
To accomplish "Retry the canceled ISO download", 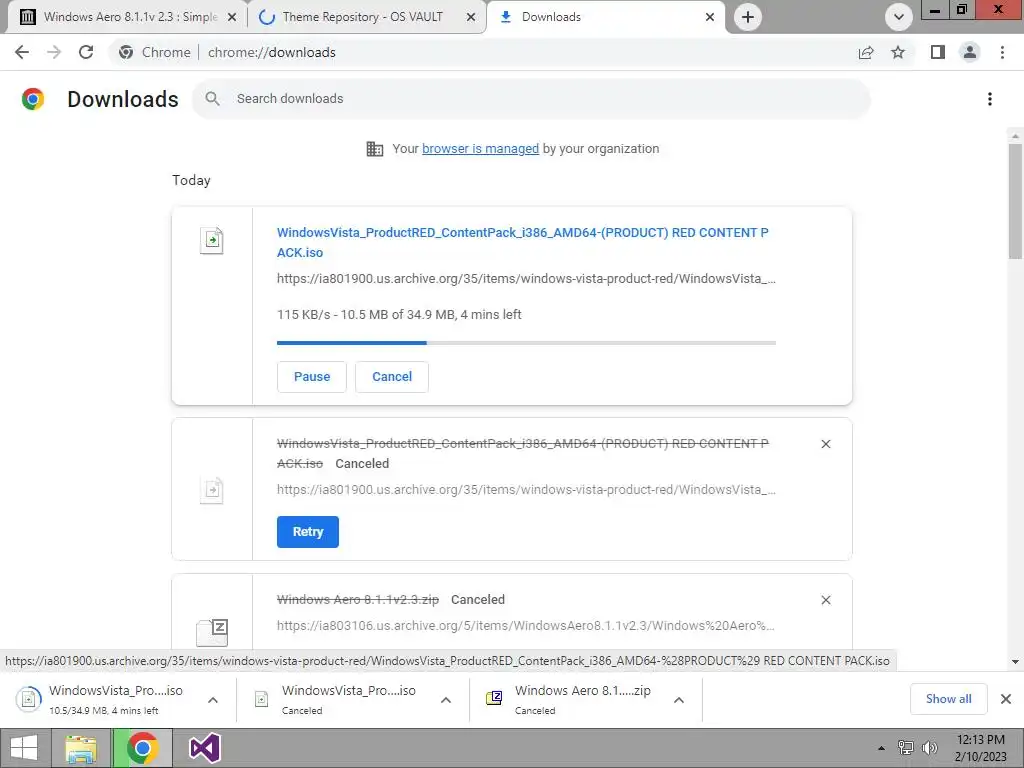I will point(308,532).
